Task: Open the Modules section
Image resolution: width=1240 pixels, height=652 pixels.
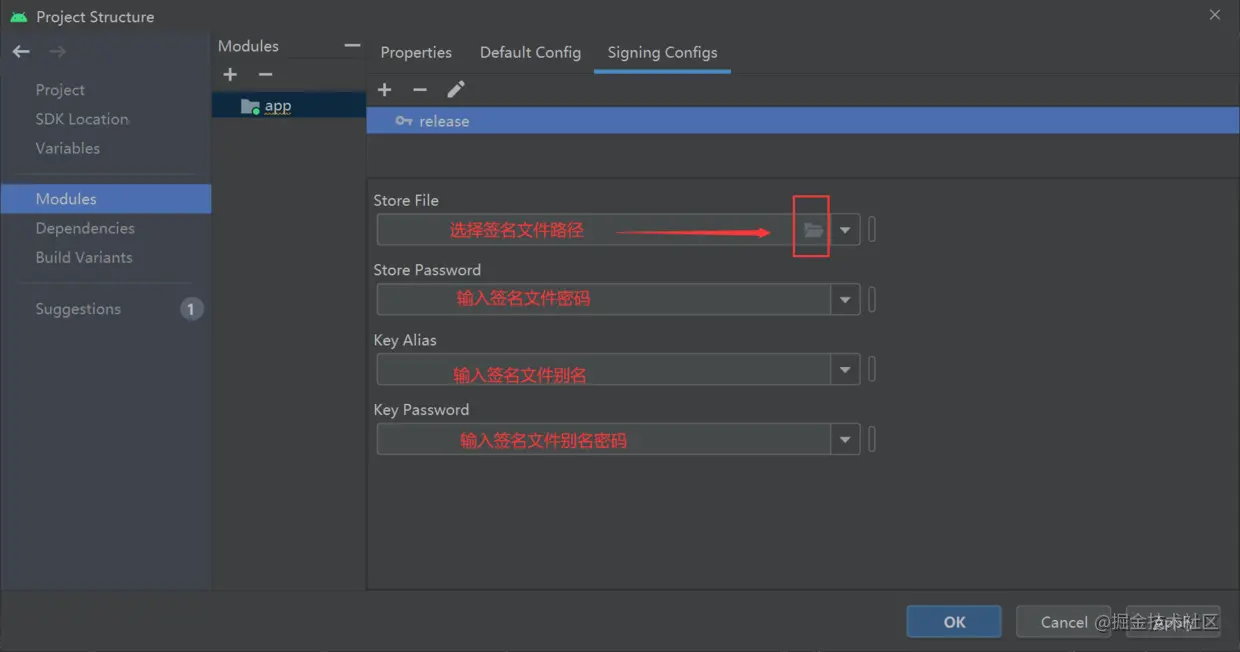Action: [x=106, y=199]
